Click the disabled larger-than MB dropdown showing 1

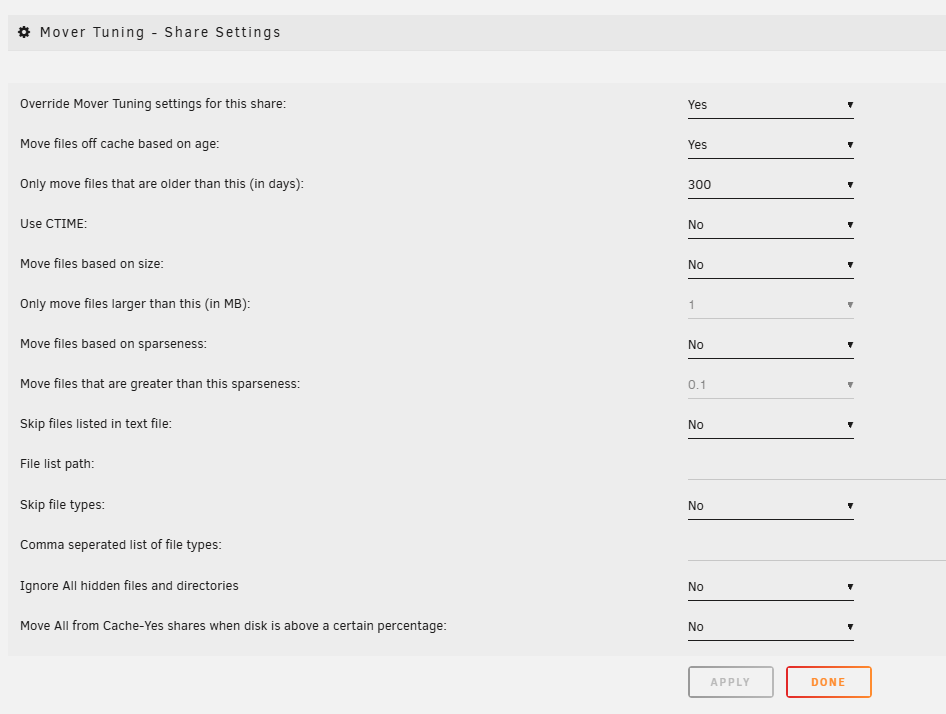[770, 305]
